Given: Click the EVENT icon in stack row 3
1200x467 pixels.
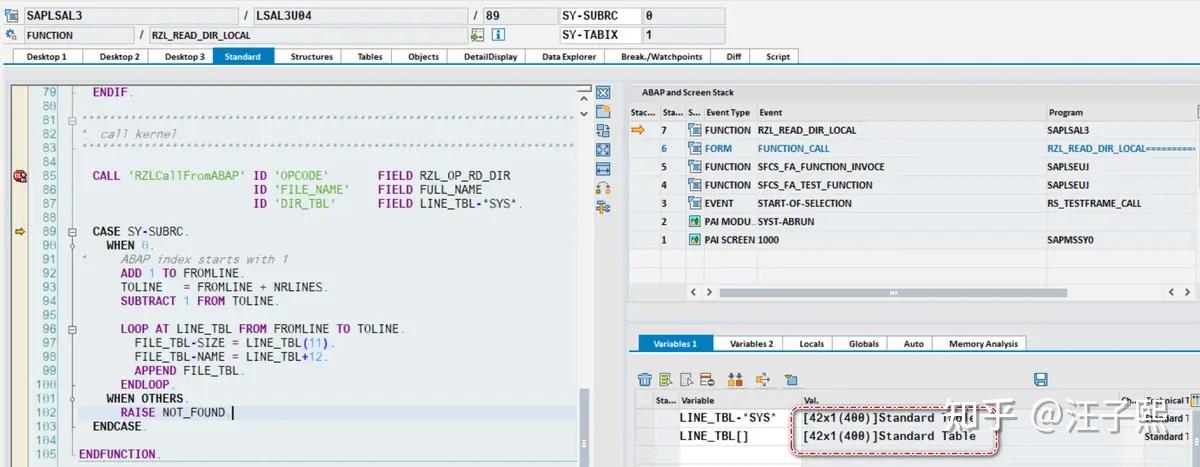Looking at the screenshot, I should [695, 203].
